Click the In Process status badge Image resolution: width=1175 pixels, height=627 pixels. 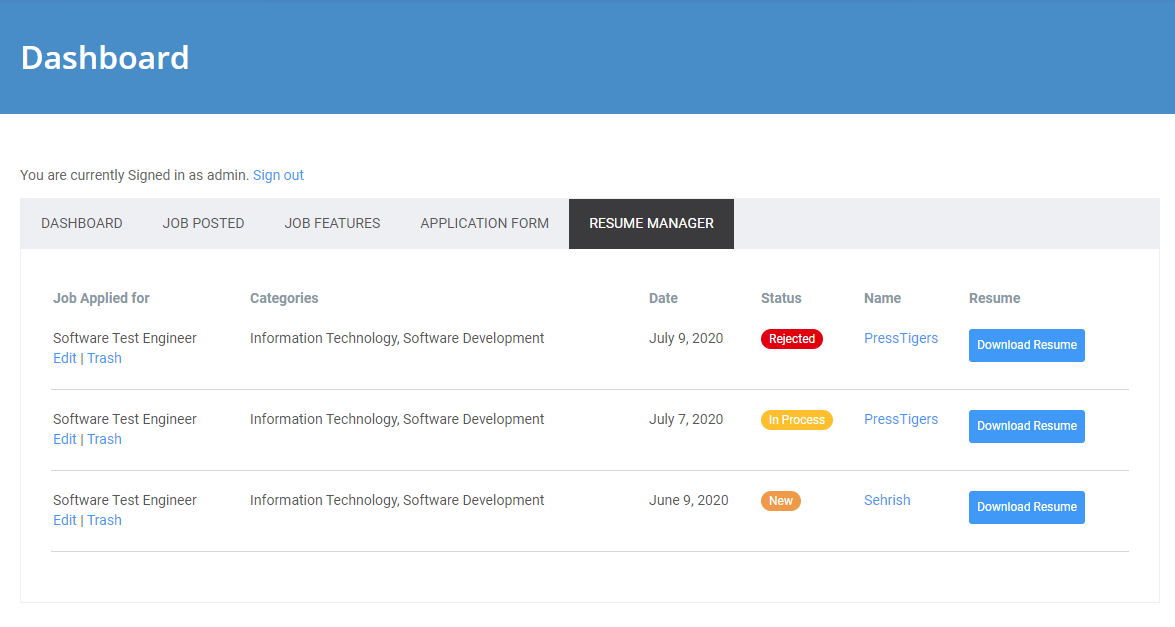coord(796,419)
